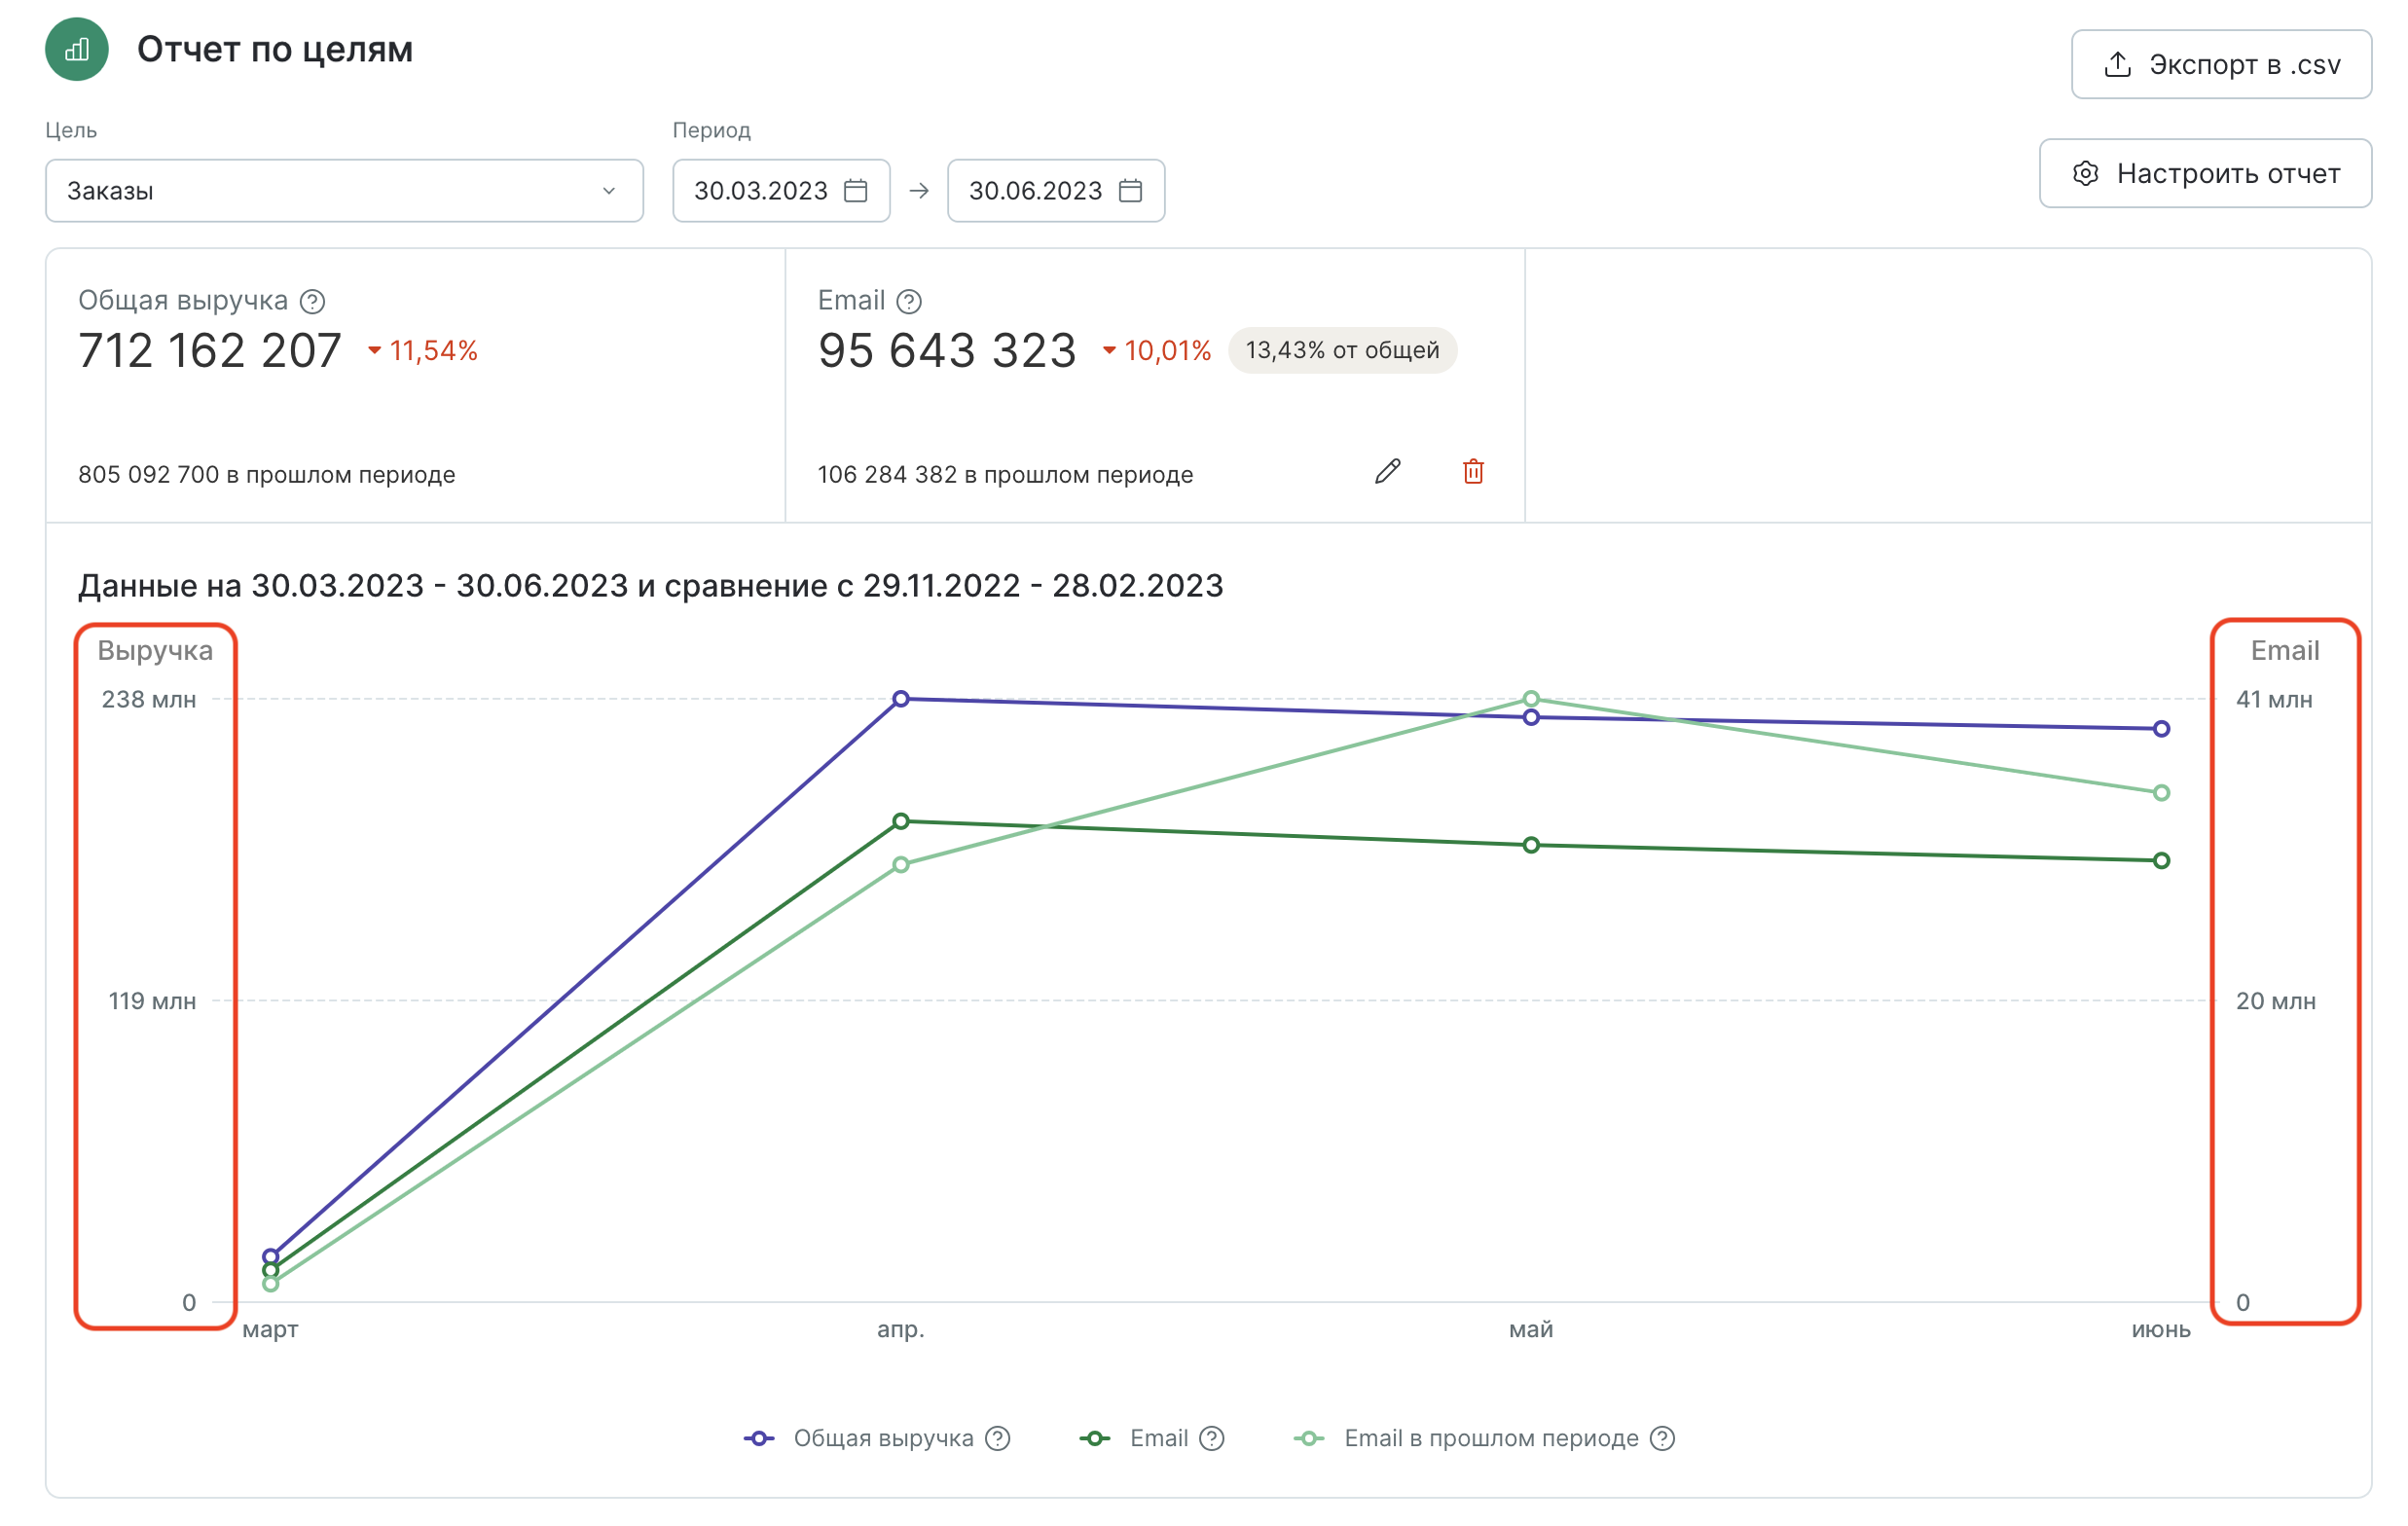Click the 13,43% от общей badge

[x=1342, y=350]
